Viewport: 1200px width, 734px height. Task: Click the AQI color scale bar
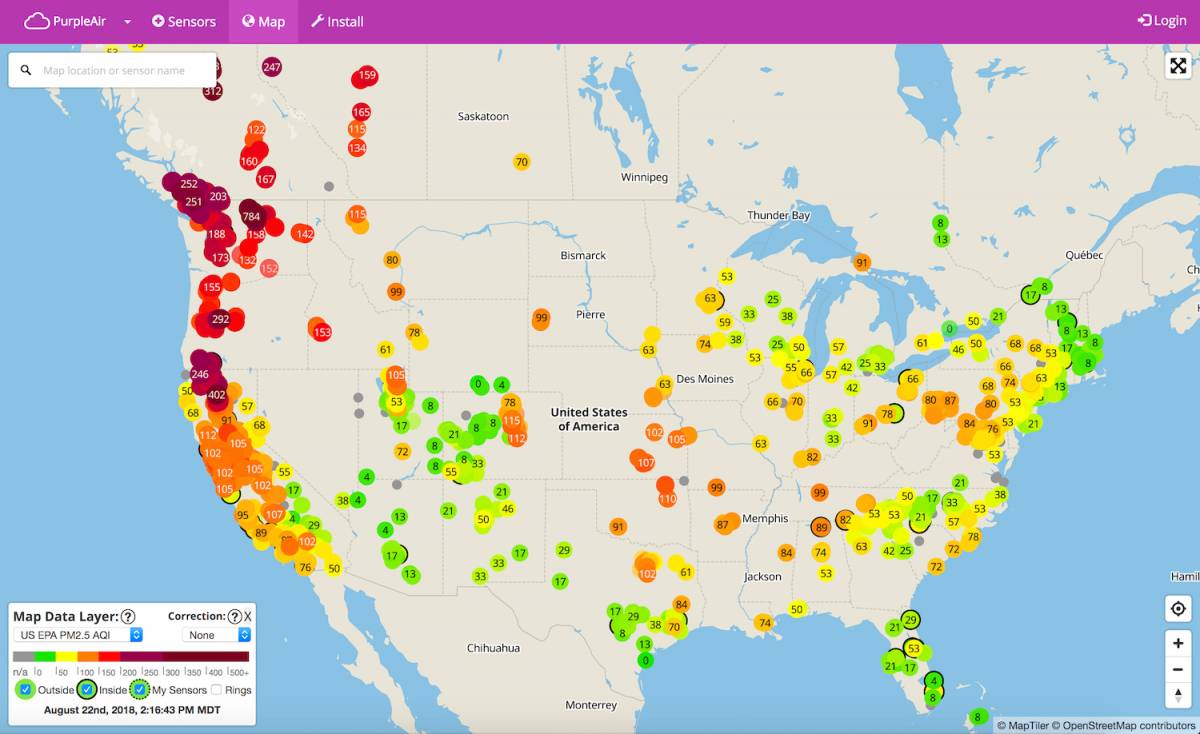pos(130,655)
